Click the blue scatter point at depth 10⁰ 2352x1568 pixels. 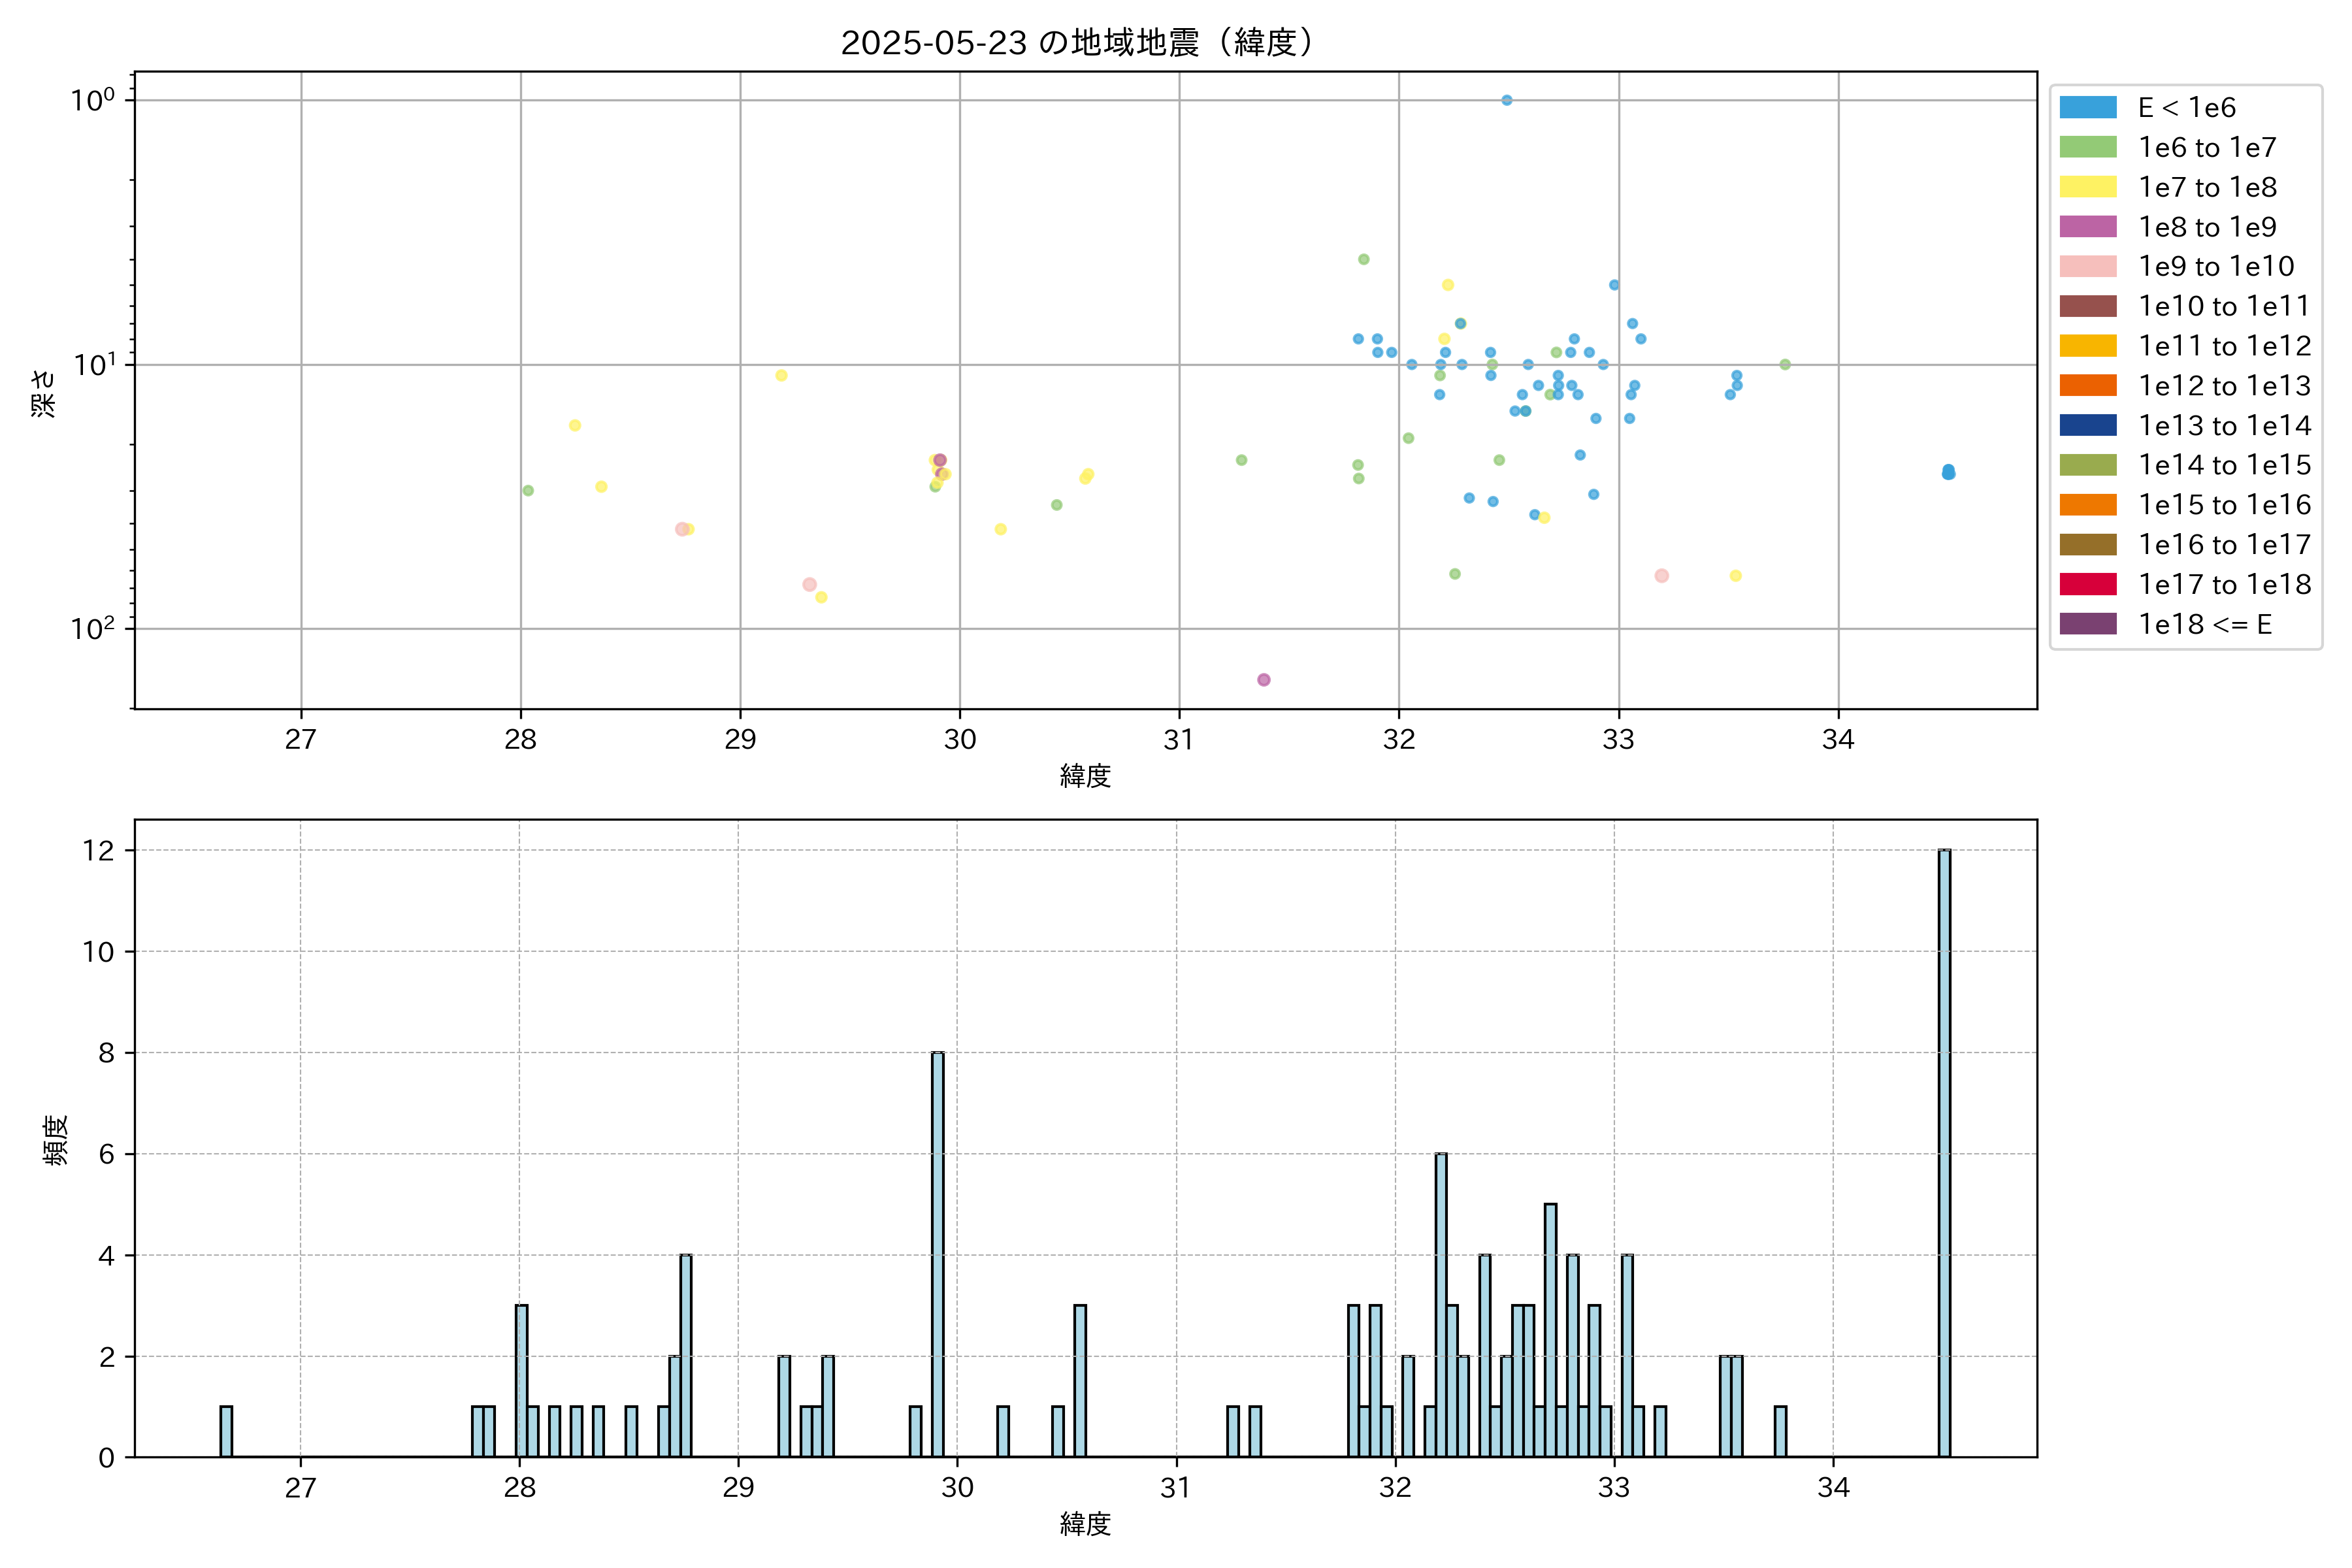[1506, 100]
